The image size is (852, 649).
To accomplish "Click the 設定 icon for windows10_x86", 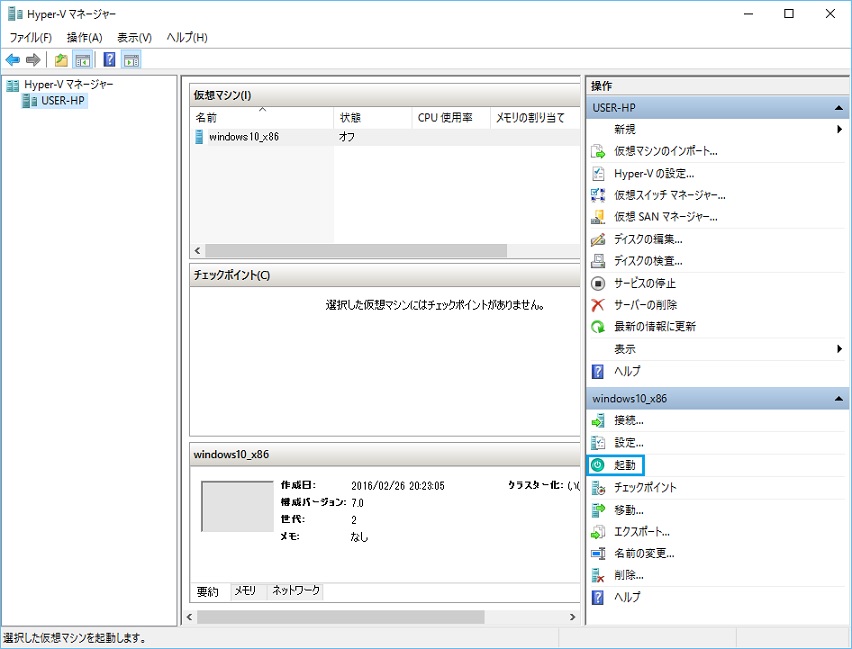I will (598, 442).
